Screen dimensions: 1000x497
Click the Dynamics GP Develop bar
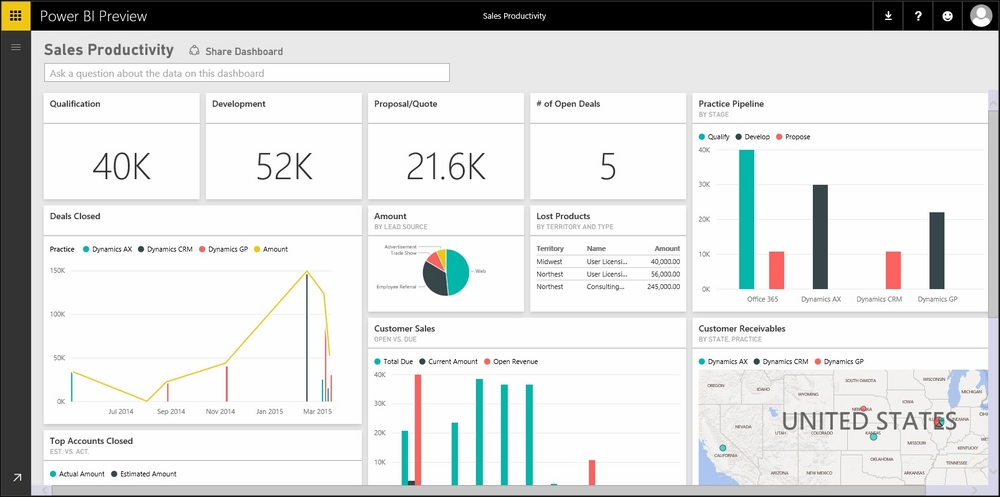[937, 251]
